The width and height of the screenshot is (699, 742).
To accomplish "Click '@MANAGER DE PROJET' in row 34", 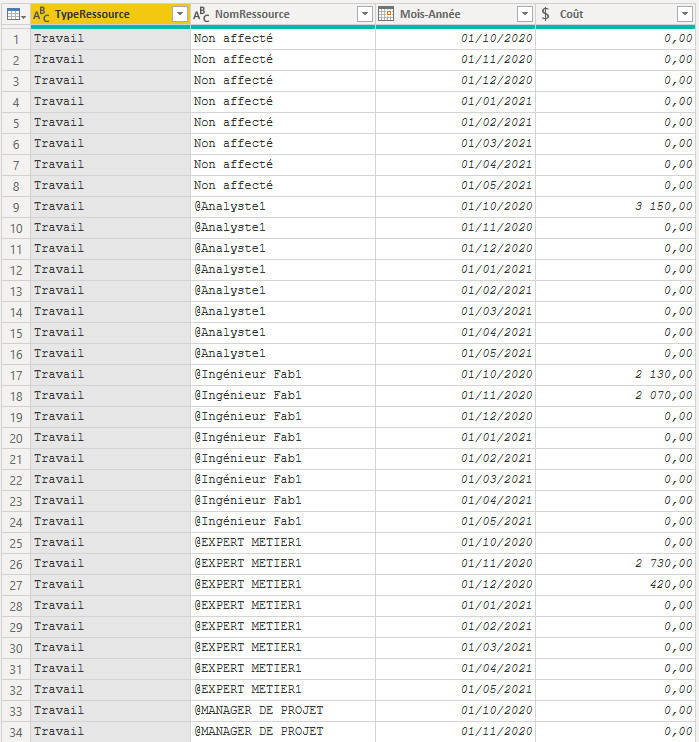I will click(x=259, y=732).
